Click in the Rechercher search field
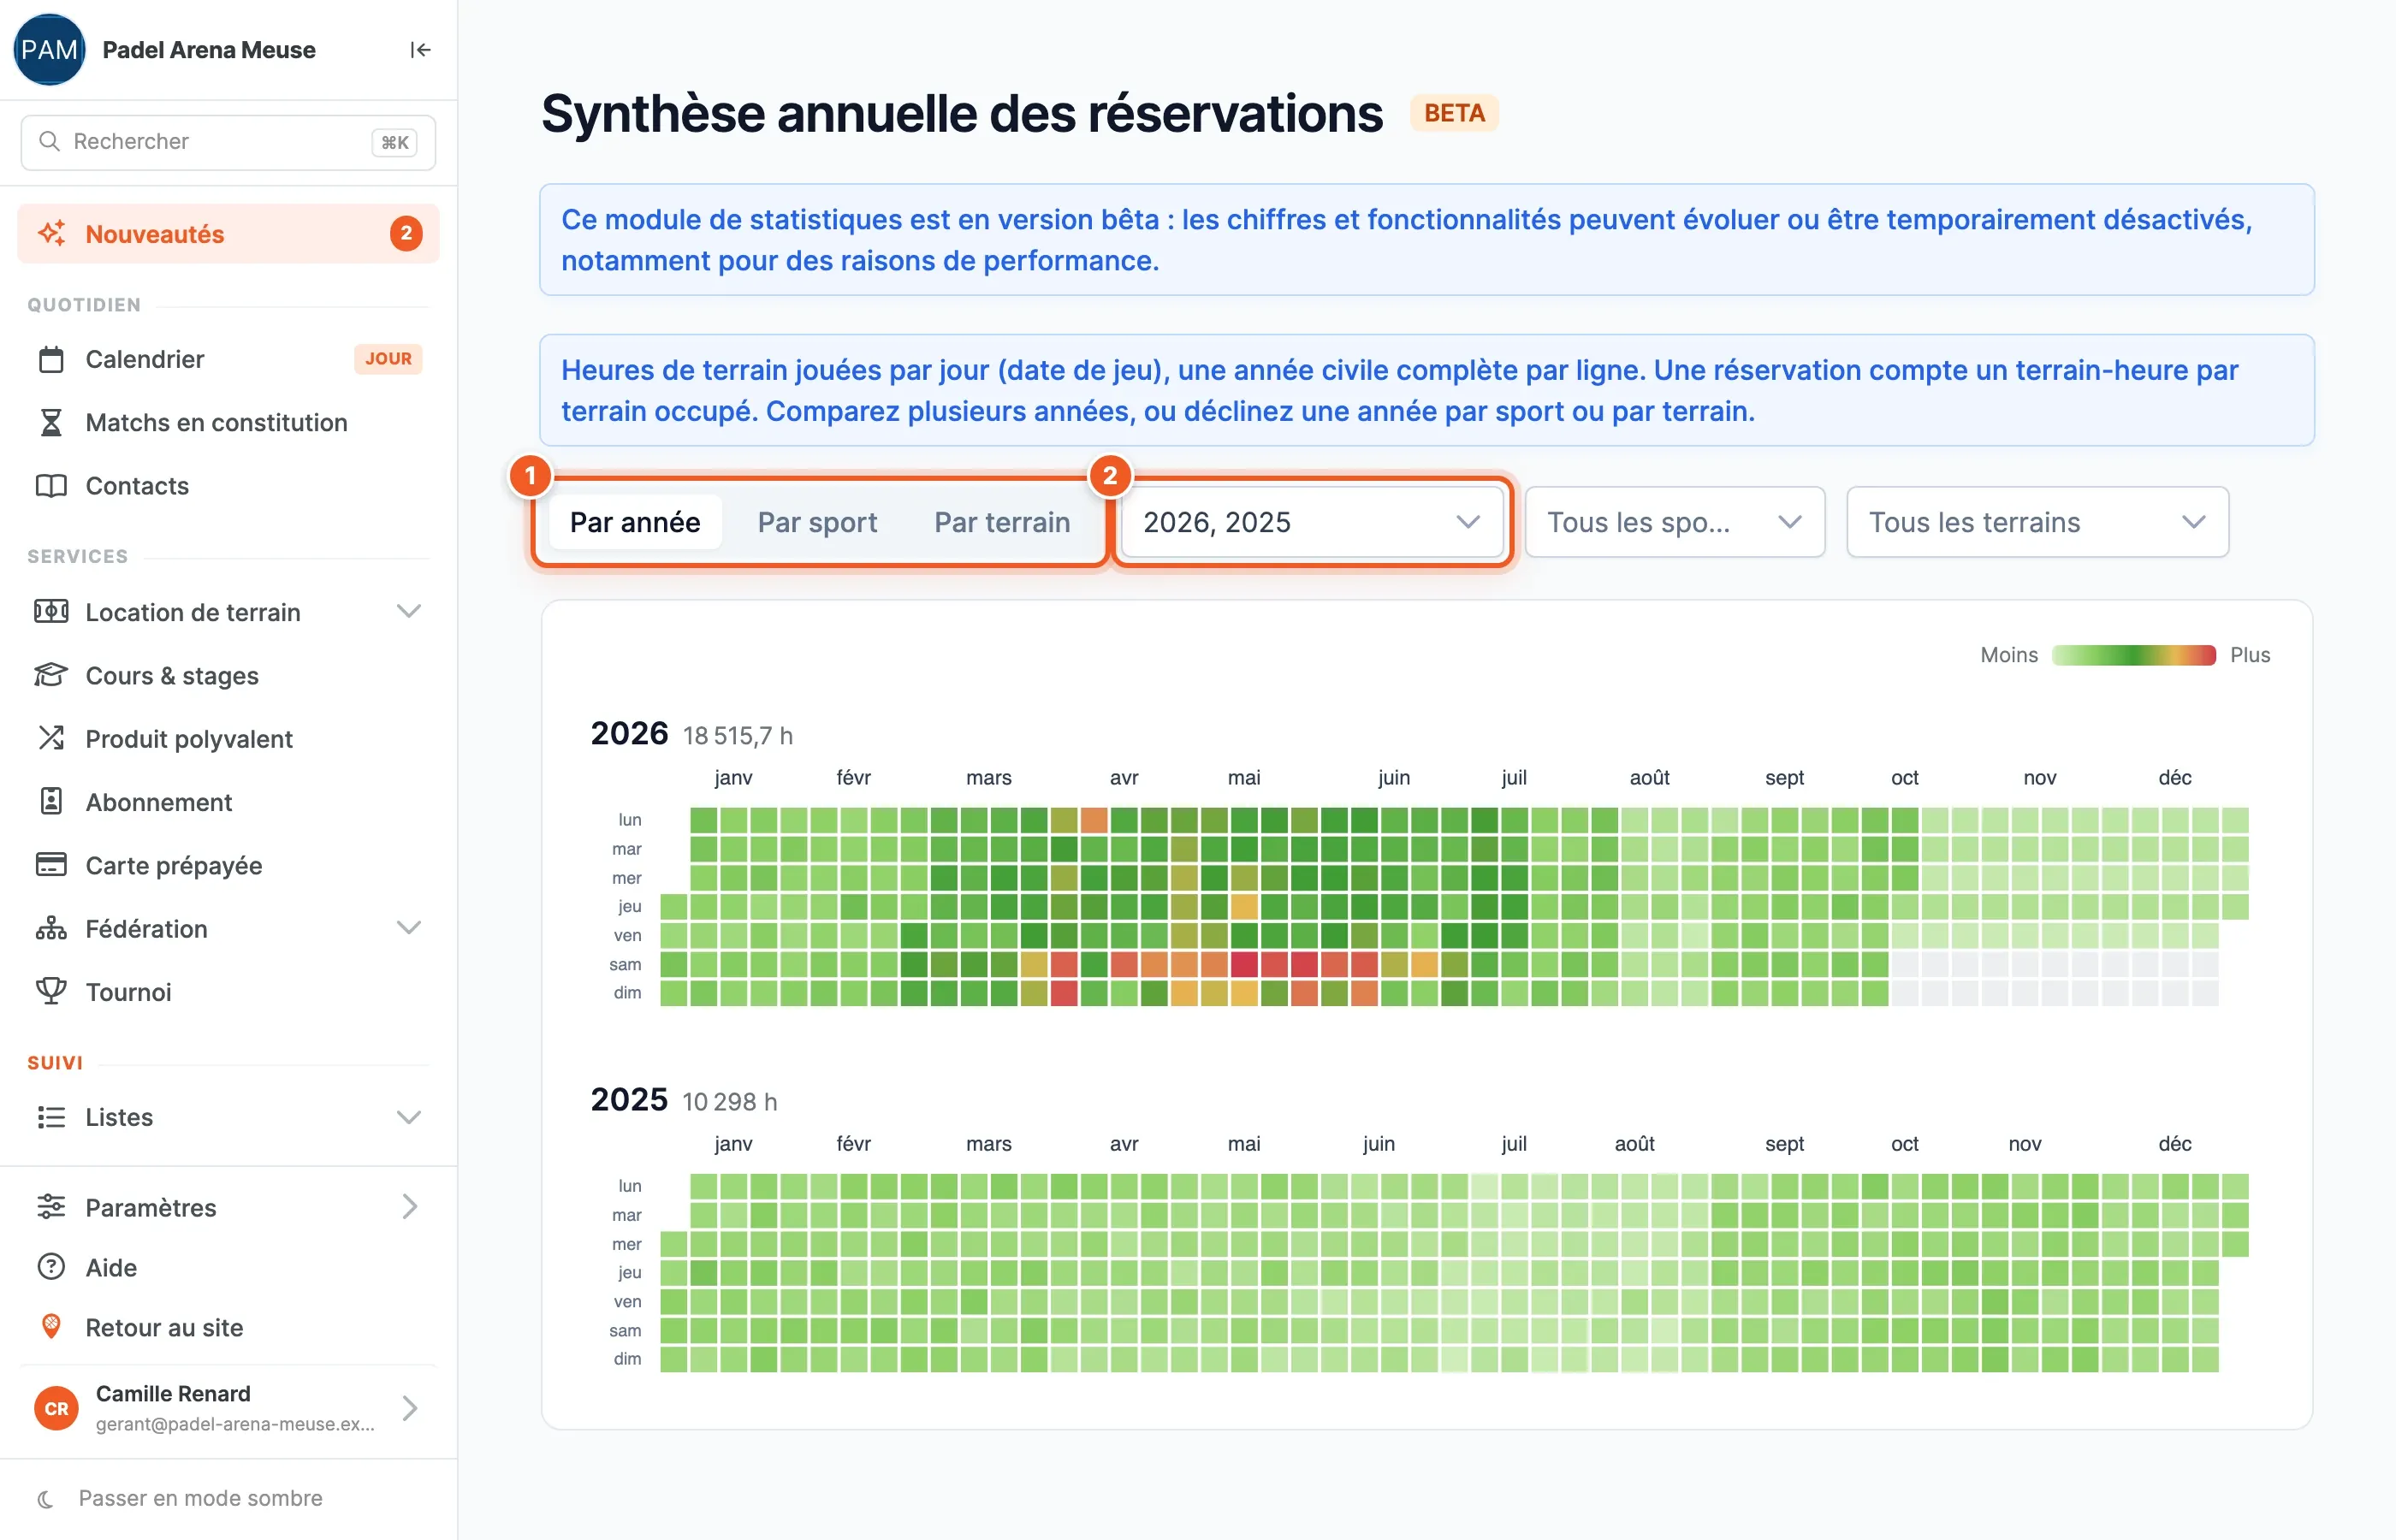Viewport: 2396px width, 1540px height. [228, 142]
